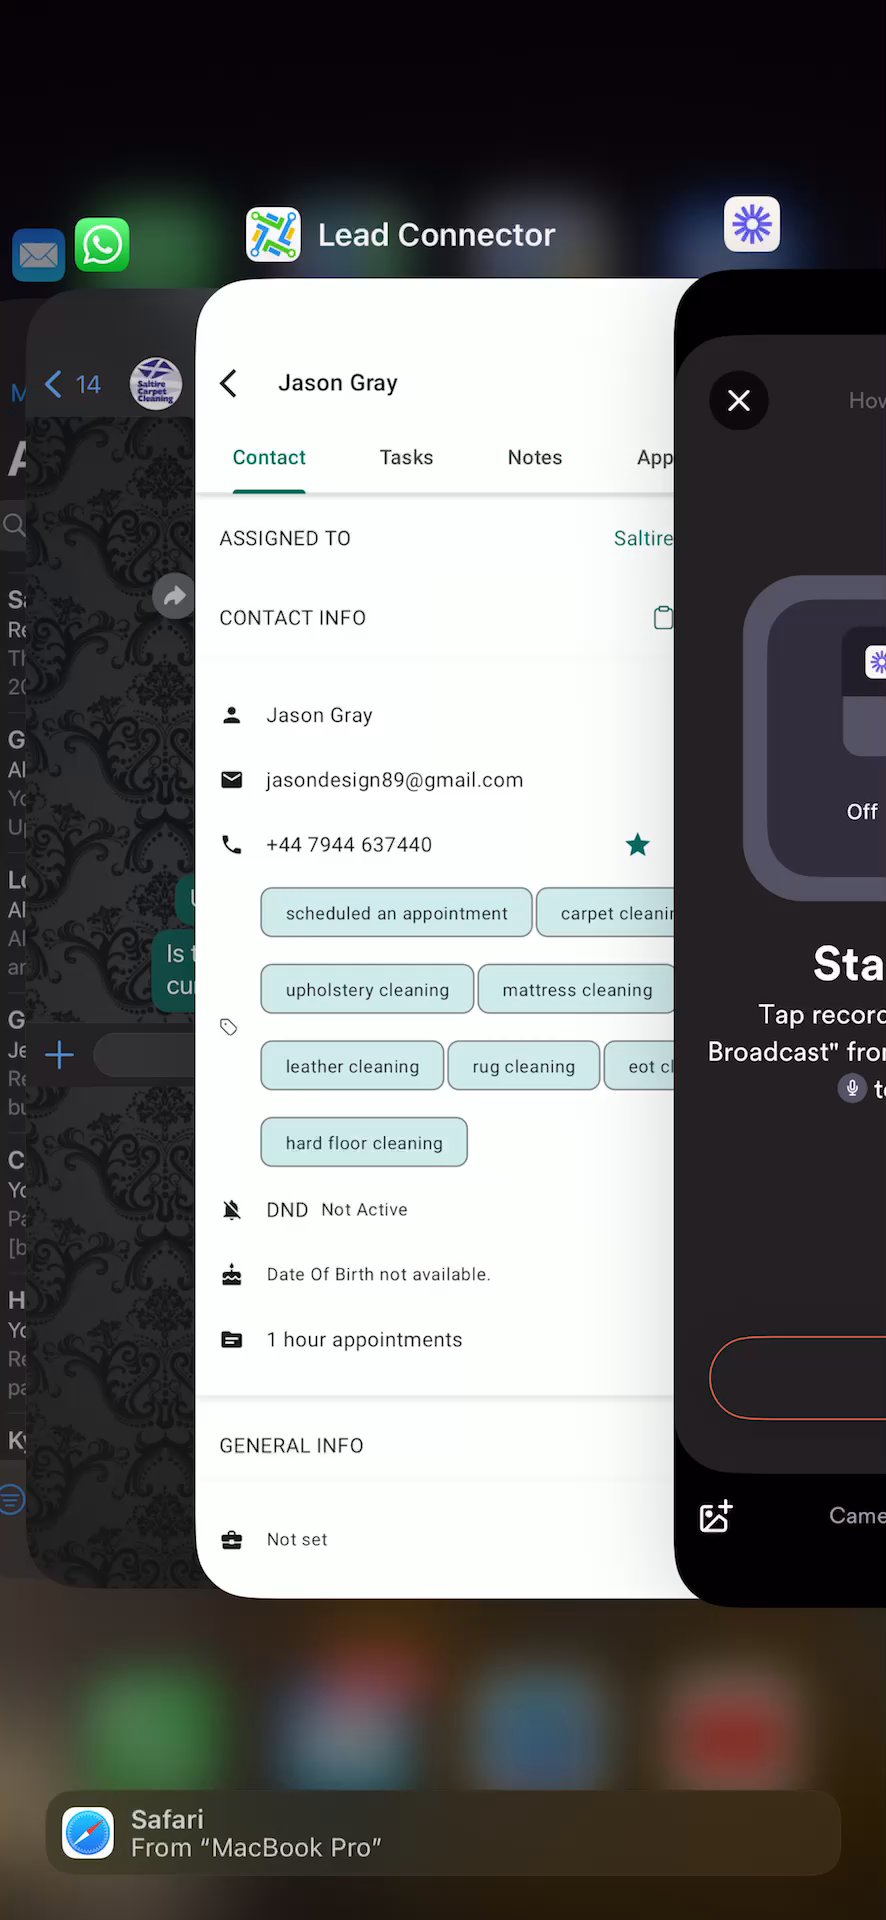Tap the star next to phone number
Screen dimensions: 886x1920
point(637,845)
